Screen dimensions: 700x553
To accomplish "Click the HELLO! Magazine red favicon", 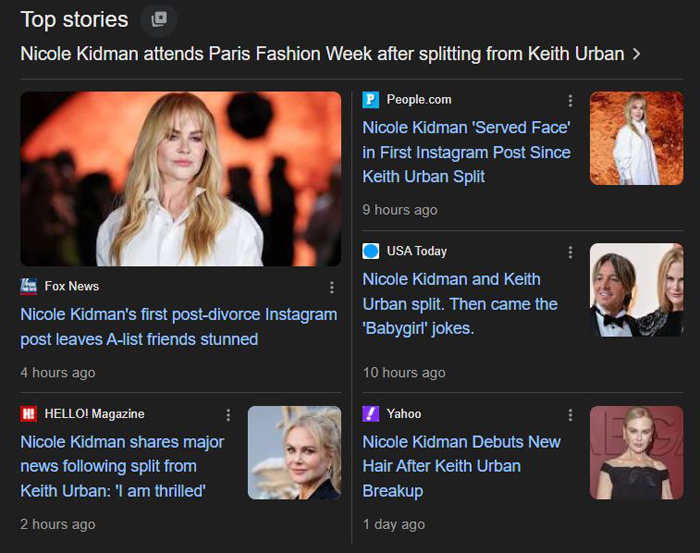I will click(29, 414).
